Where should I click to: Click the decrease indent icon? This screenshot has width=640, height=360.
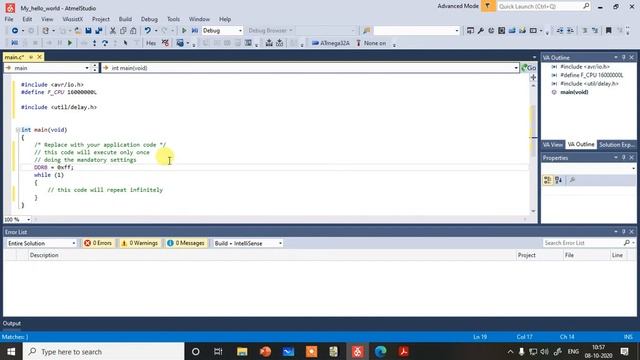click(560, 31)
